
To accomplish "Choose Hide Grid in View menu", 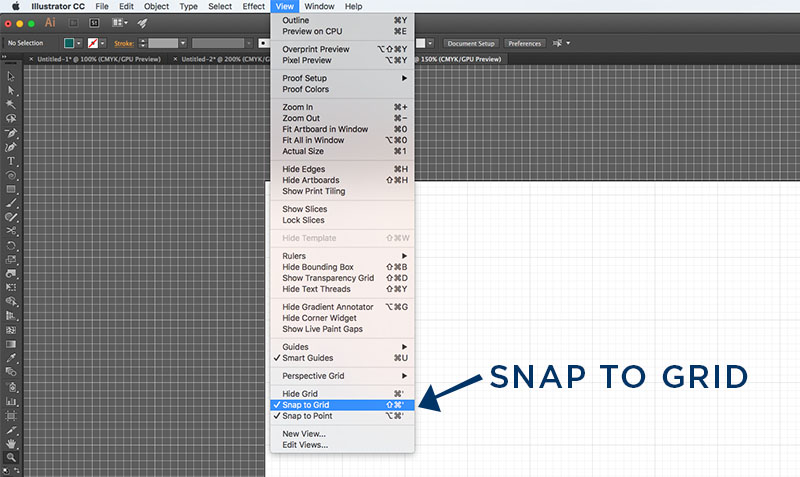I will [x=342, y=394].
